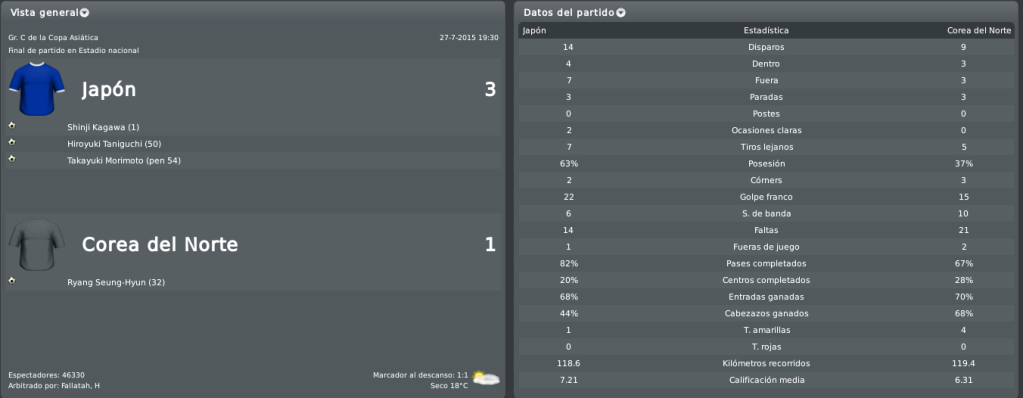1023x398 pixels.
Task: Click Corea del Norte's grey jersey icon
Action: point(37,243)
